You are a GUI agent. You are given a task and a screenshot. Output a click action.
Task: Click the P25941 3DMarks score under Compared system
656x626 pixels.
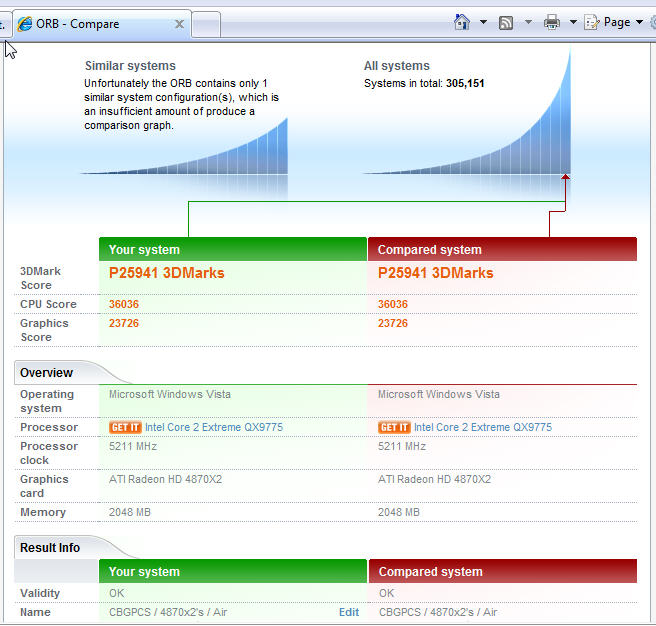pyautogui.click(x=436, y=273)
